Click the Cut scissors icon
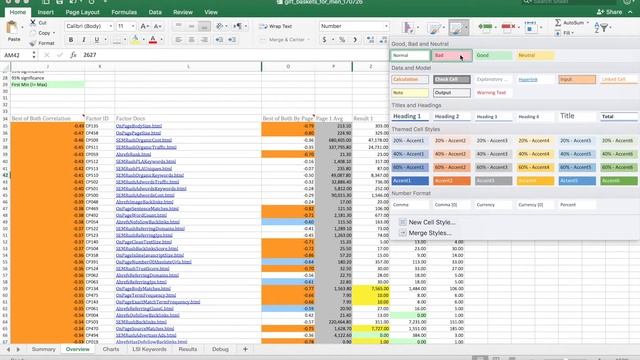Image resolution: width=640 pixels, height=360 pixels. (x=33, y=22)
